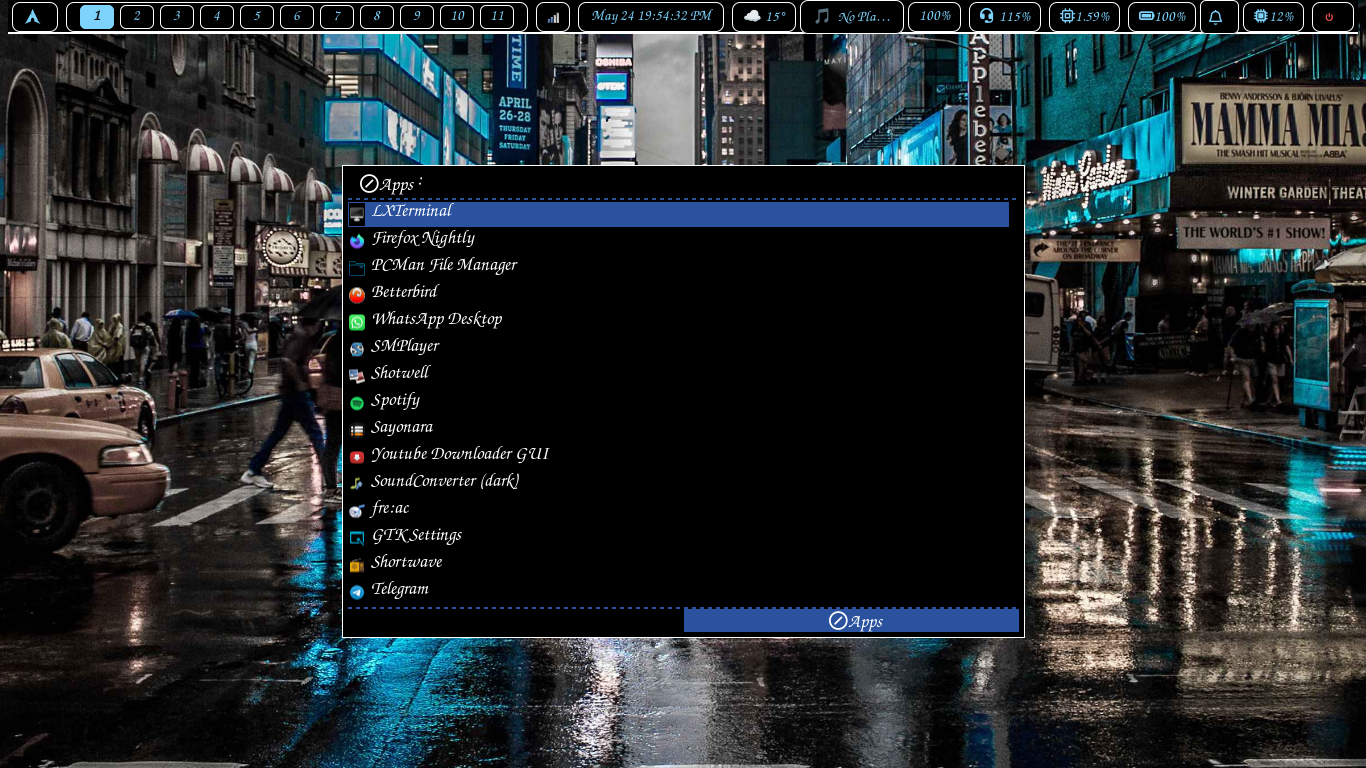Switch to workspace 6
The image size is (1366, 768).
point(297,16)
